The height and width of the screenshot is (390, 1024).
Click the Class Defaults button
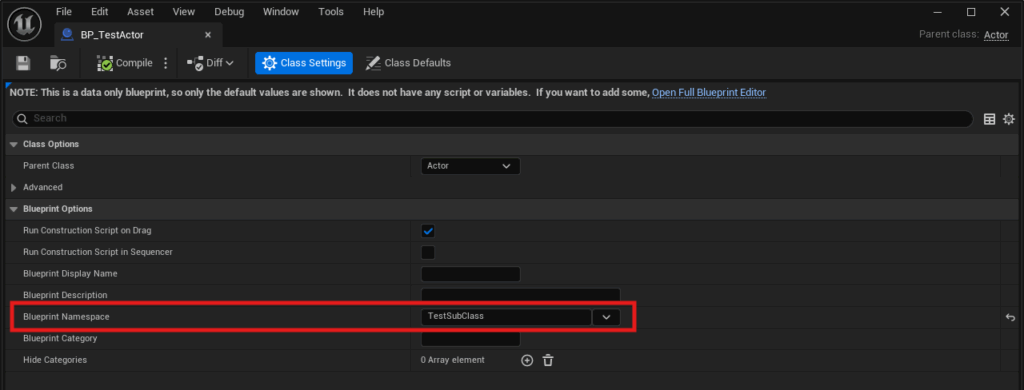408,63
